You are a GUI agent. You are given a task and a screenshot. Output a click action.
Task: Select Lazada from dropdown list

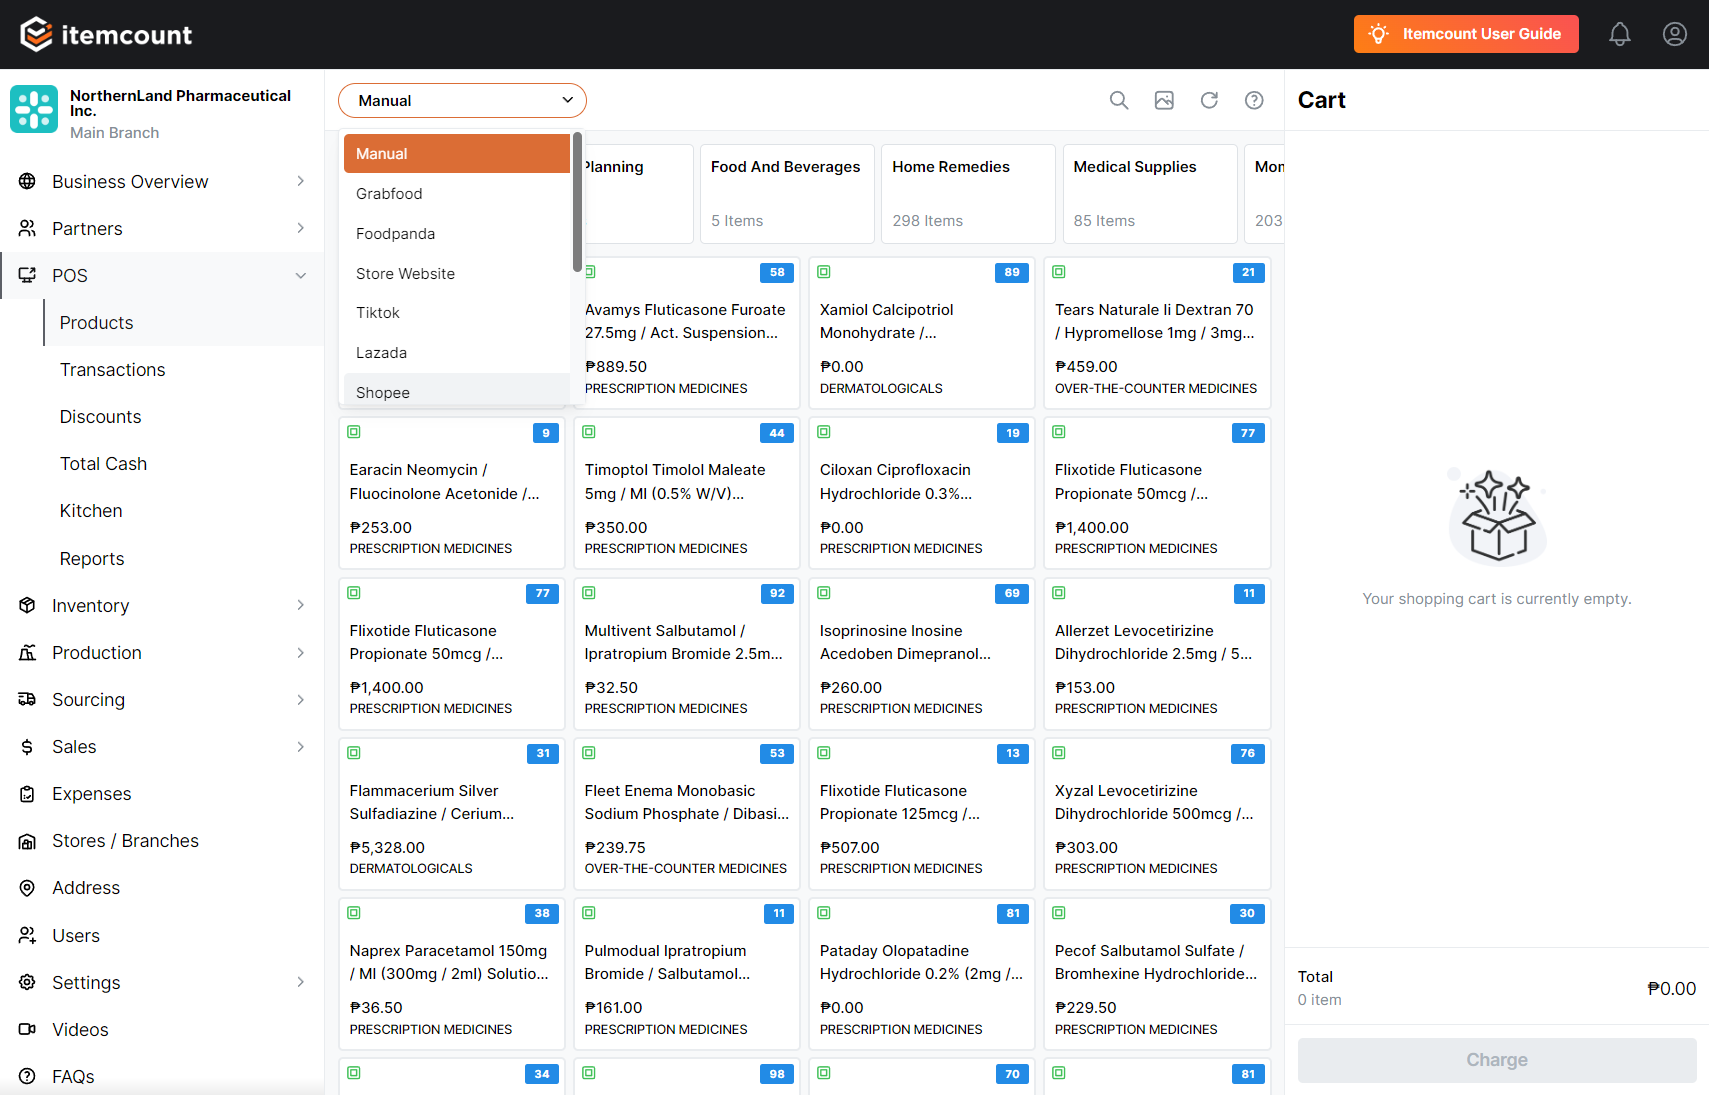tap(457, 353)
